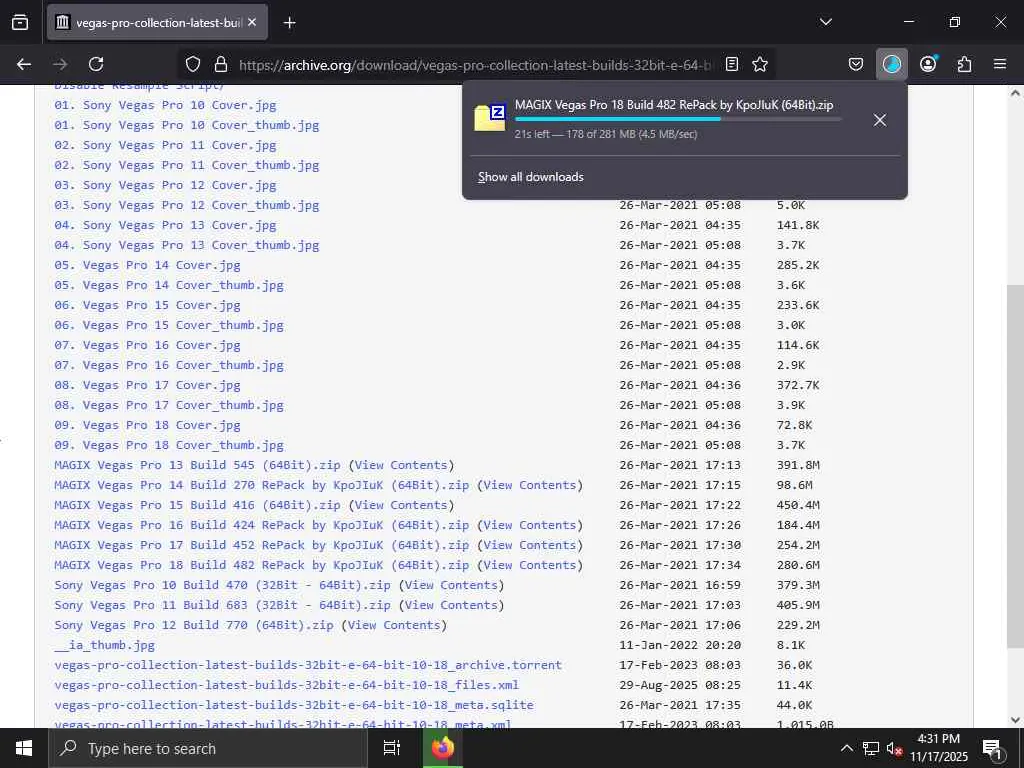Image resolution: width=1024 pixels, height=768 pixels.
Task: Open the Firefox account icon
Action: (928, 64)
